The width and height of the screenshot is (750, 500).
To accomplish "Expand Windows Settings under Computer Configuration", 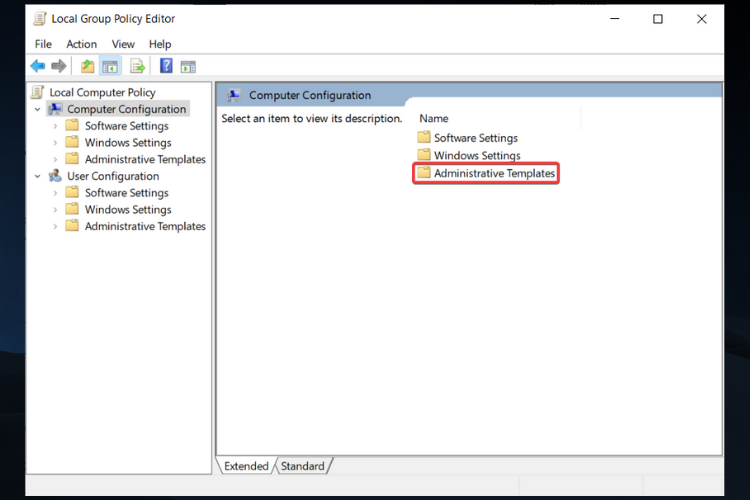I will pyautogui.click(x=55, y=143).
